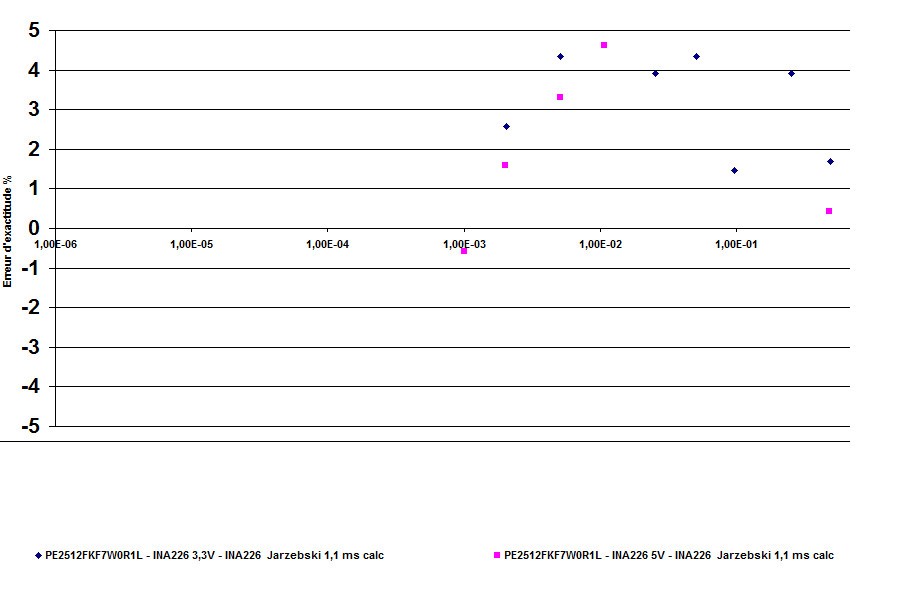
Task: Click the topmost pink data point near 4.6
Action: 604,45
